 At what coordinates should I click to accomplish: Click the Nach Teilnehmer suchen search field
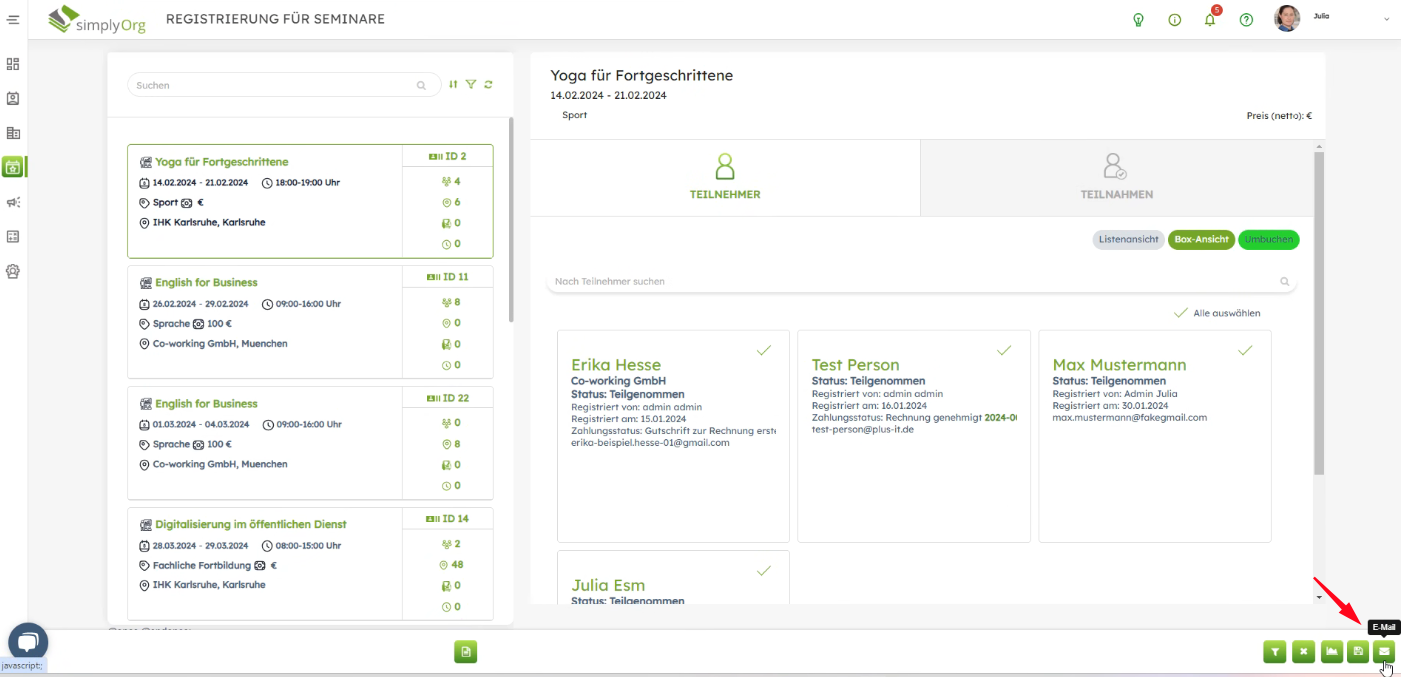pyautogui.click(x=910, y=282)
